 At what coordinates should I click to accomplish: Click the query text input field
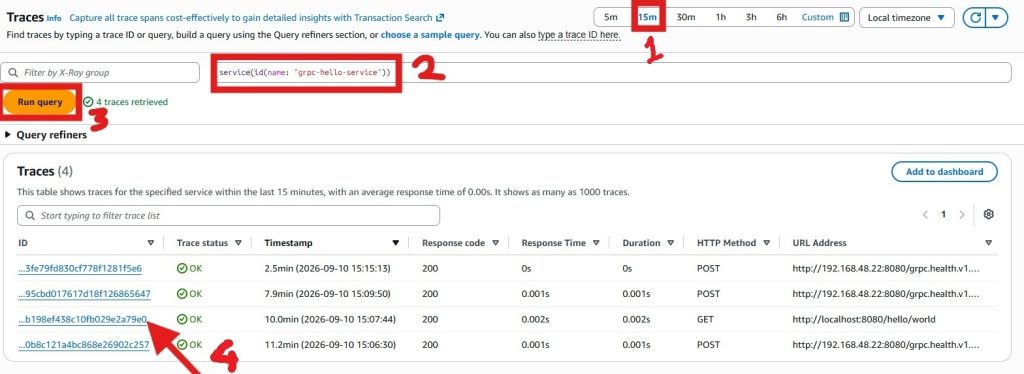[612, 72]
